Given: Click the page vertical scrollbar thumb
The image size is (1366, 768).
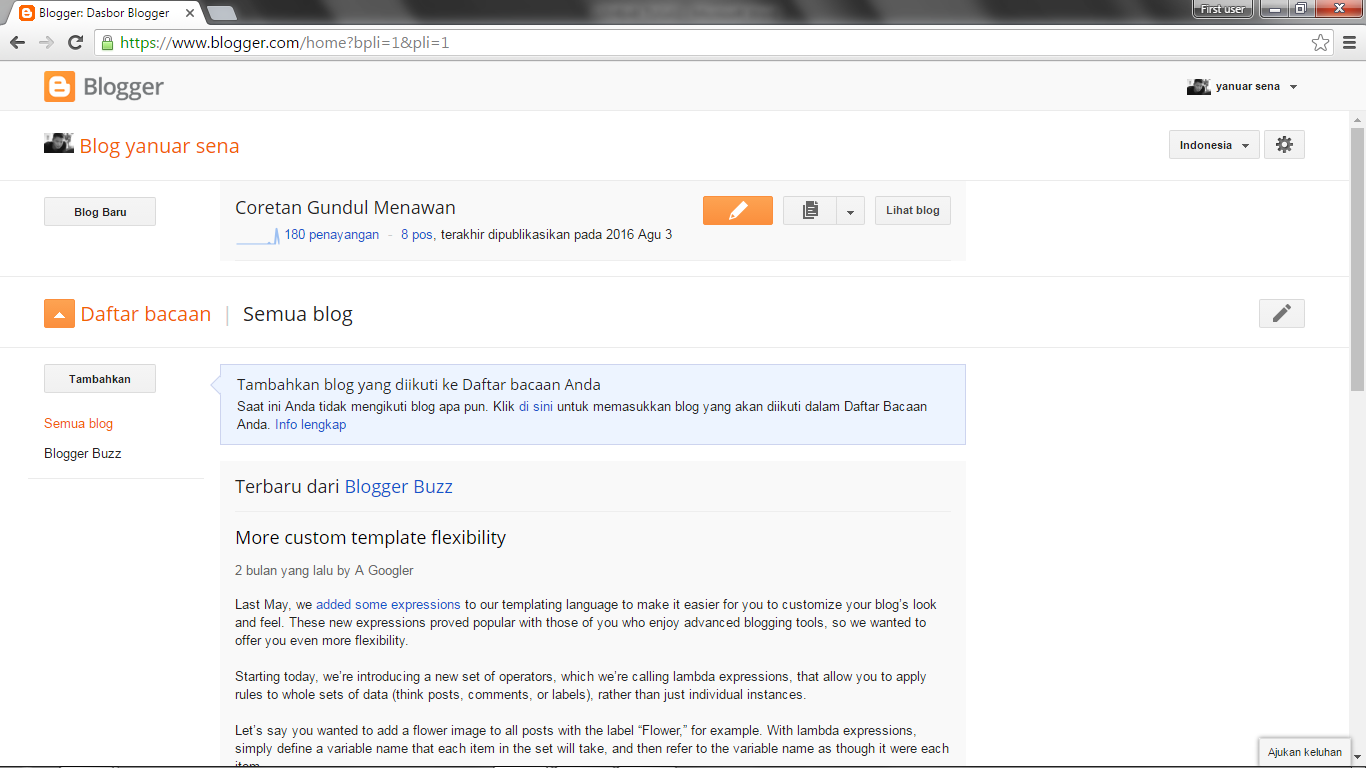Looking at the screenshot, I should (1357, 260).
